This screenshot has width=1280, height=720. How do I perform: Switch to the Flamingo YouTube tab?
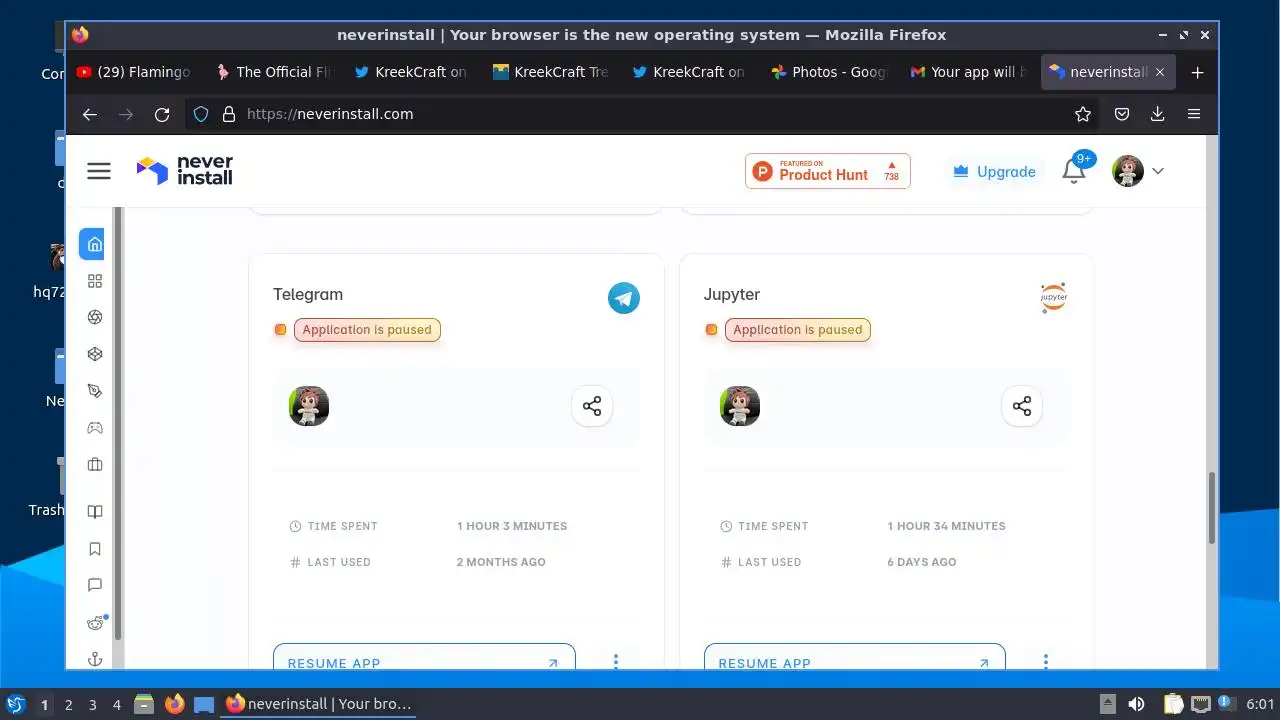point(133,72)
